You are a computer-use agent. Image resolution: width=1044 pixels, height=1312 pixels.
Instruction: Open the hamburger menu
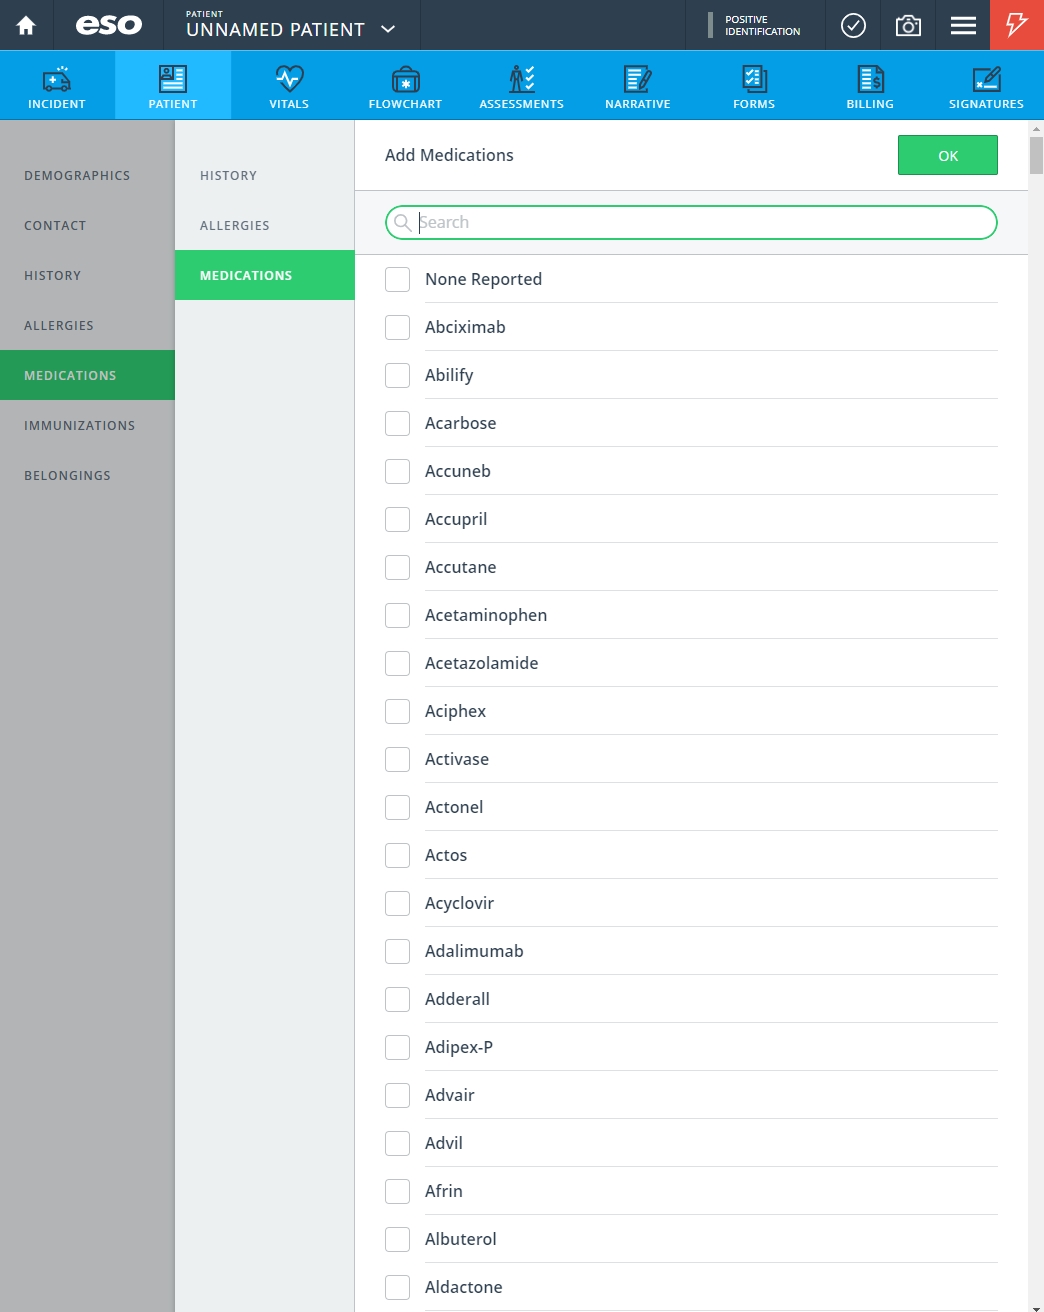(x=963, y=25)
